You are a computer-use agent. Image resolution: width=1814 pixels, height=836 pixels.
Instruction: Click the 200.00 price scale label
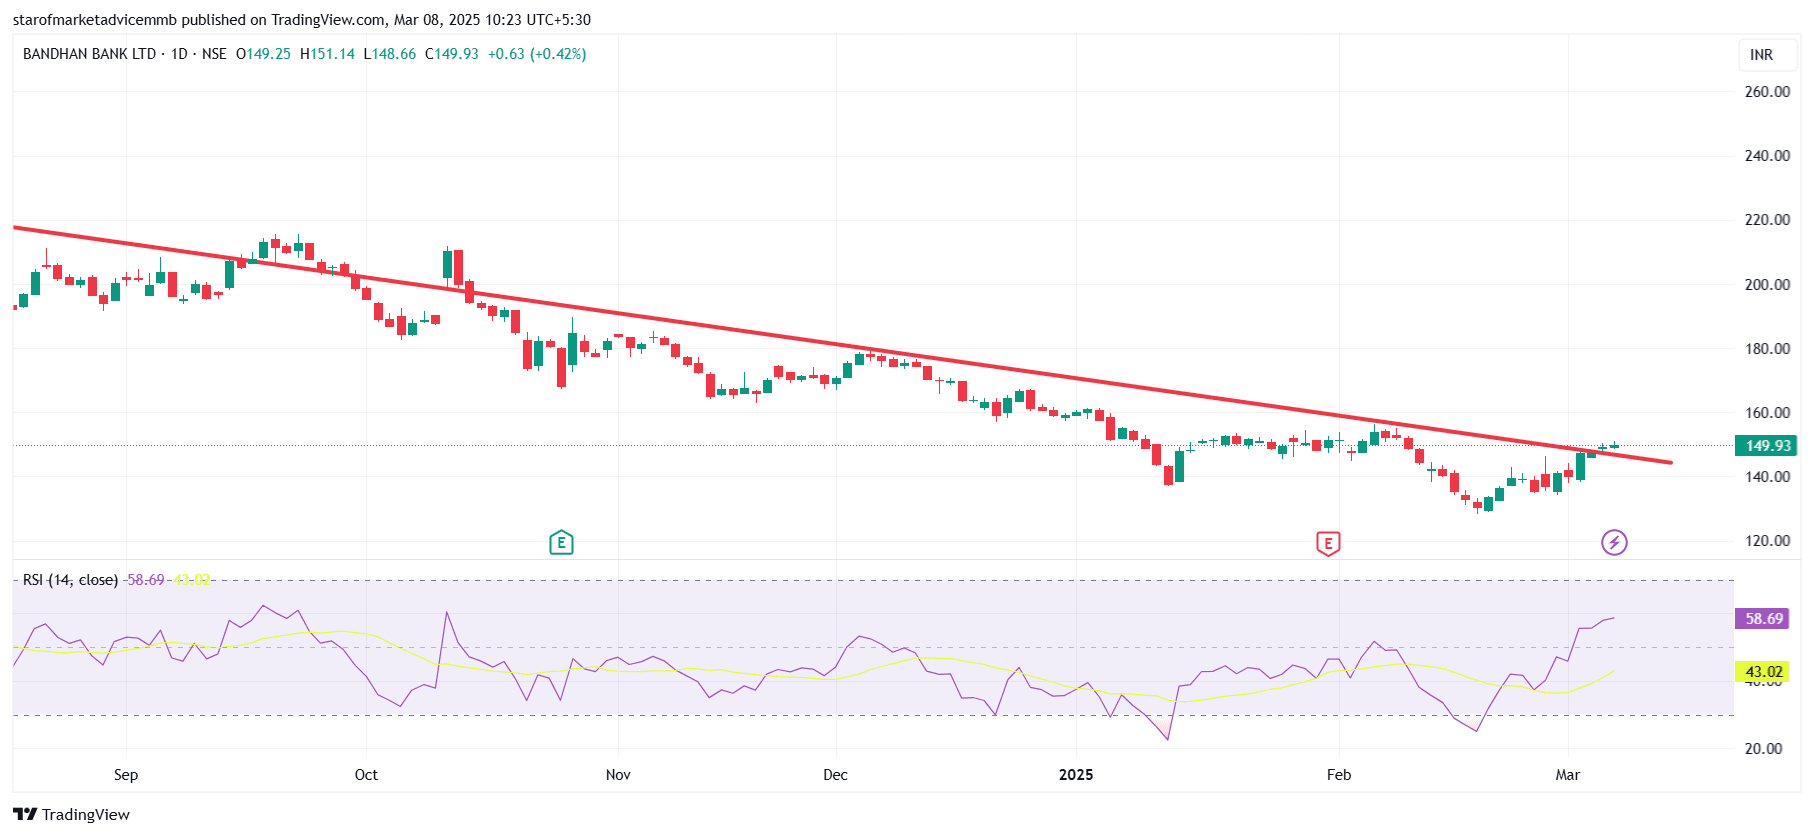pyautogui.click(x=1767, y=285)
